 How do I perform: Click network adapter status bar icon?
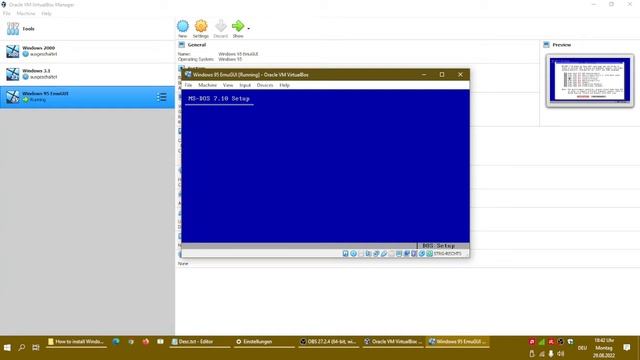pos(376,253)
